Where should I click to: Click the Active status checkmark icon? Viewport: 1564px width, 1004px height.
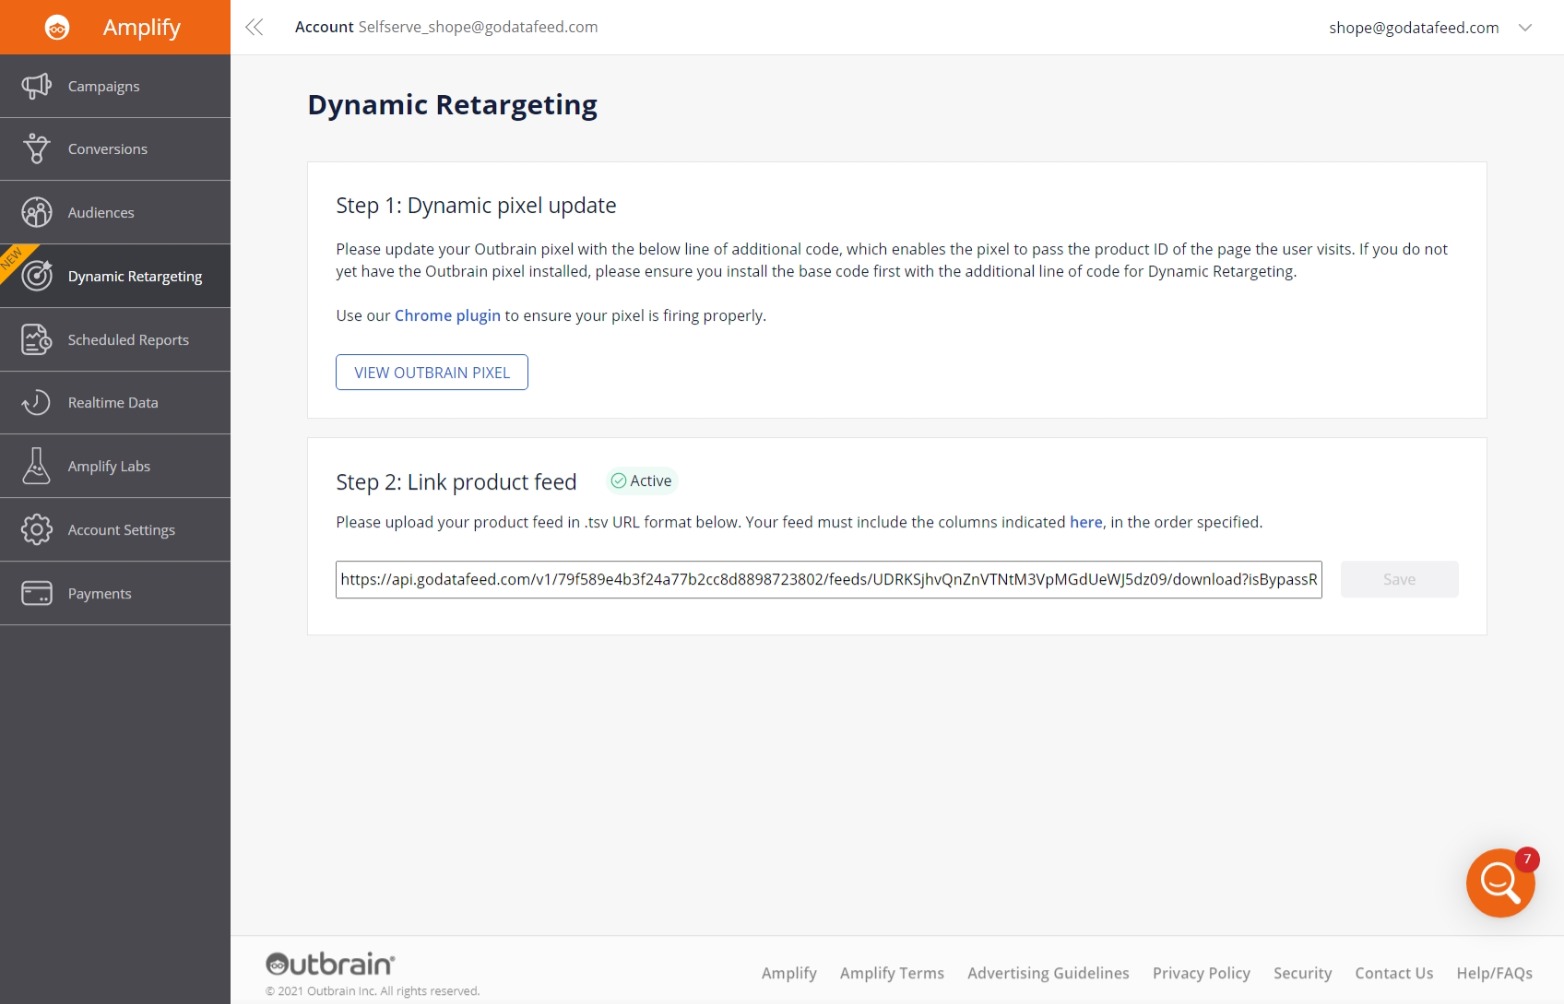pos(618,481)
